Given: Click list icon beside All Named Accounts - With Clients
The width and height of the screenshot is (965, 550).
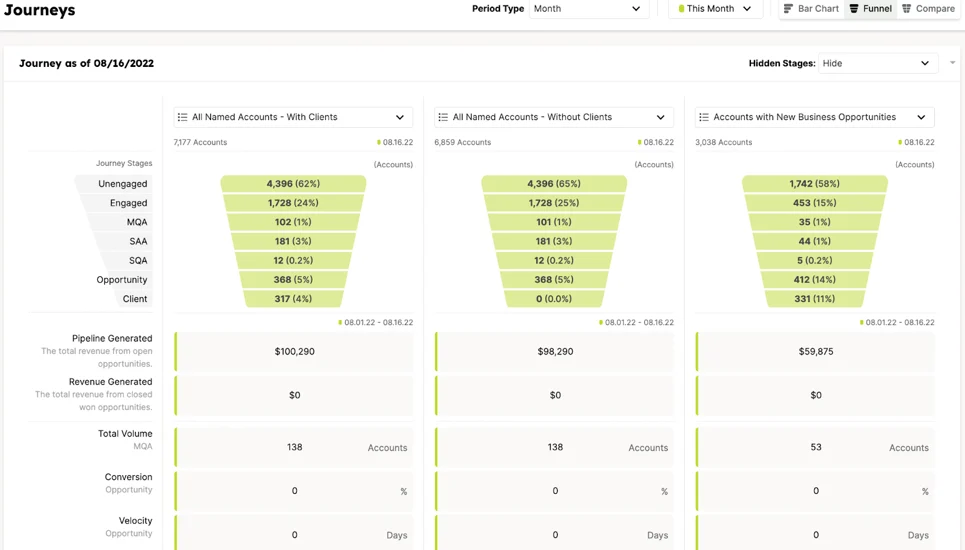Looking at the screenshot, I should [x=182, y=117].
